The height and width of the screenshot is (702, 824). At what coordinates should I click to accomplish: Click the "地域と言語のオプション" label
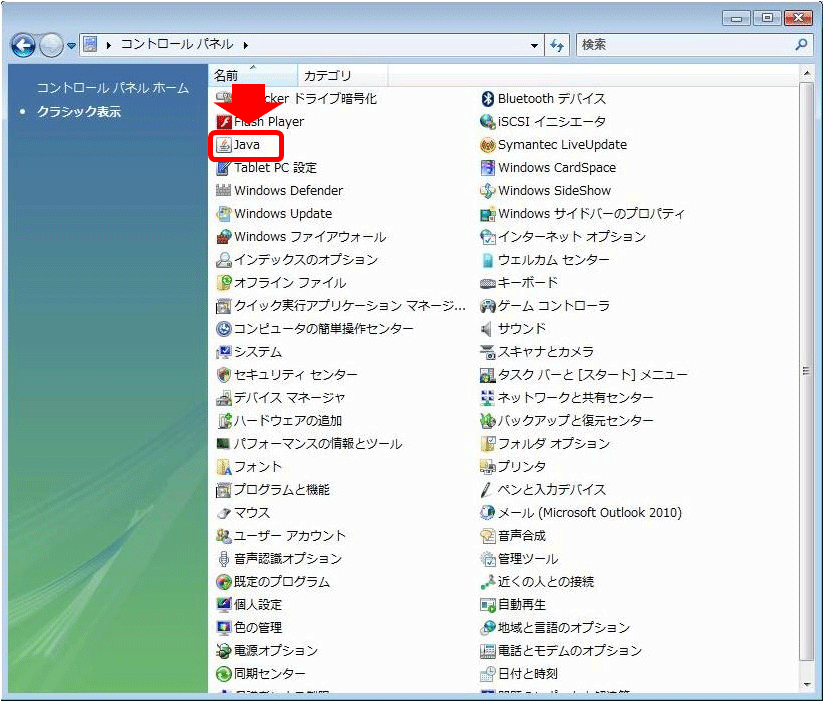click(x=564, y=628)
